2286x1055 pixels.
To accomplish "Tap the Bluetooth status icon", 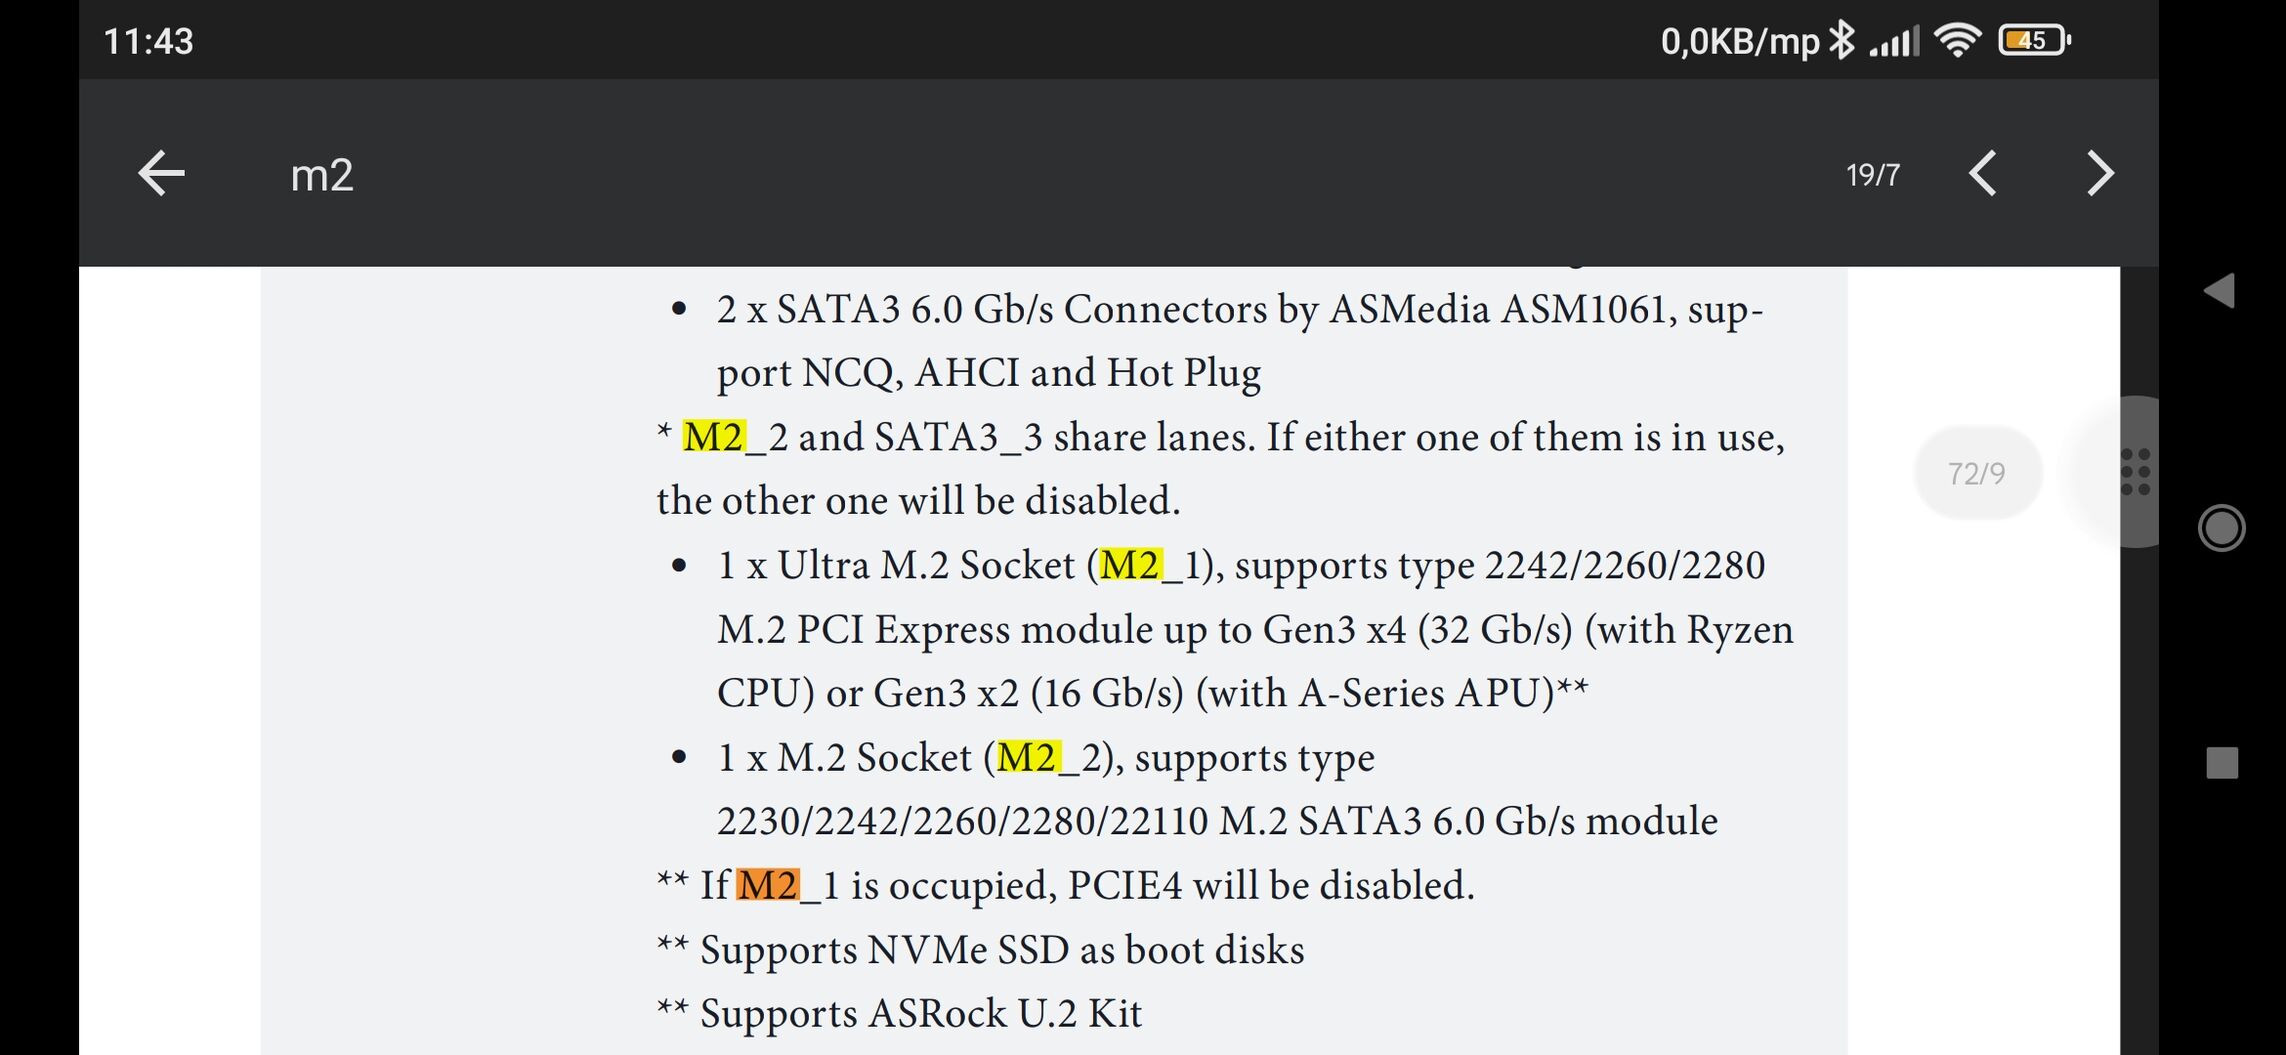I will (1842, 41).
